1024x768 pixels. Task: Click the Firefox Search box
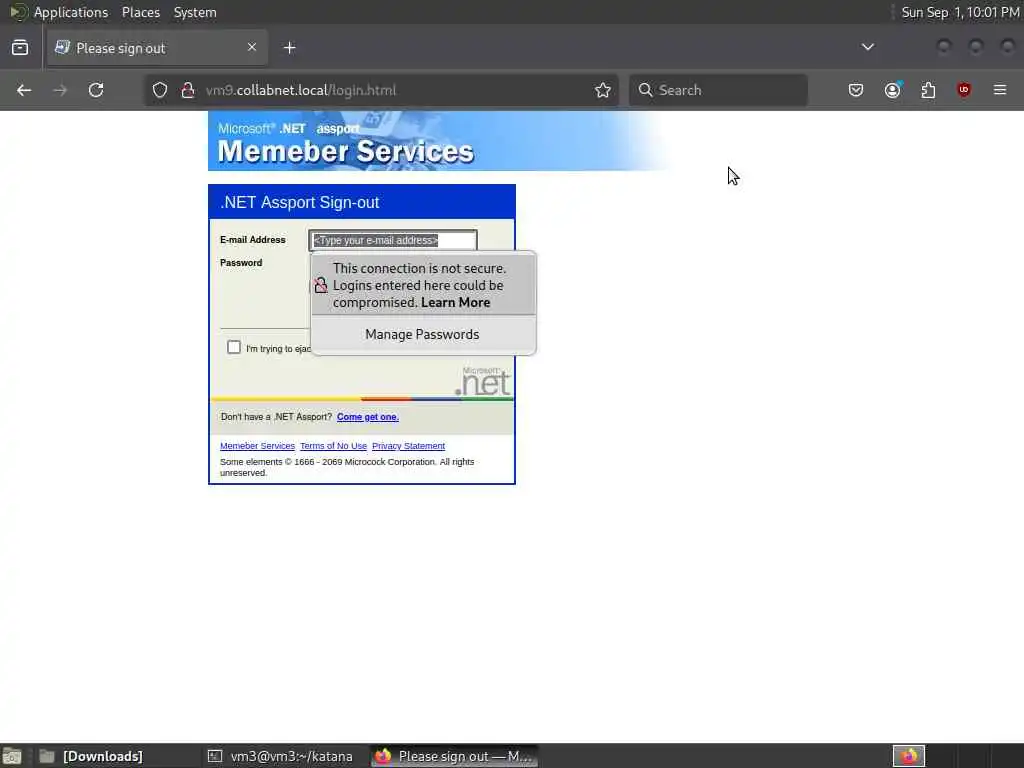click(718, 90)
